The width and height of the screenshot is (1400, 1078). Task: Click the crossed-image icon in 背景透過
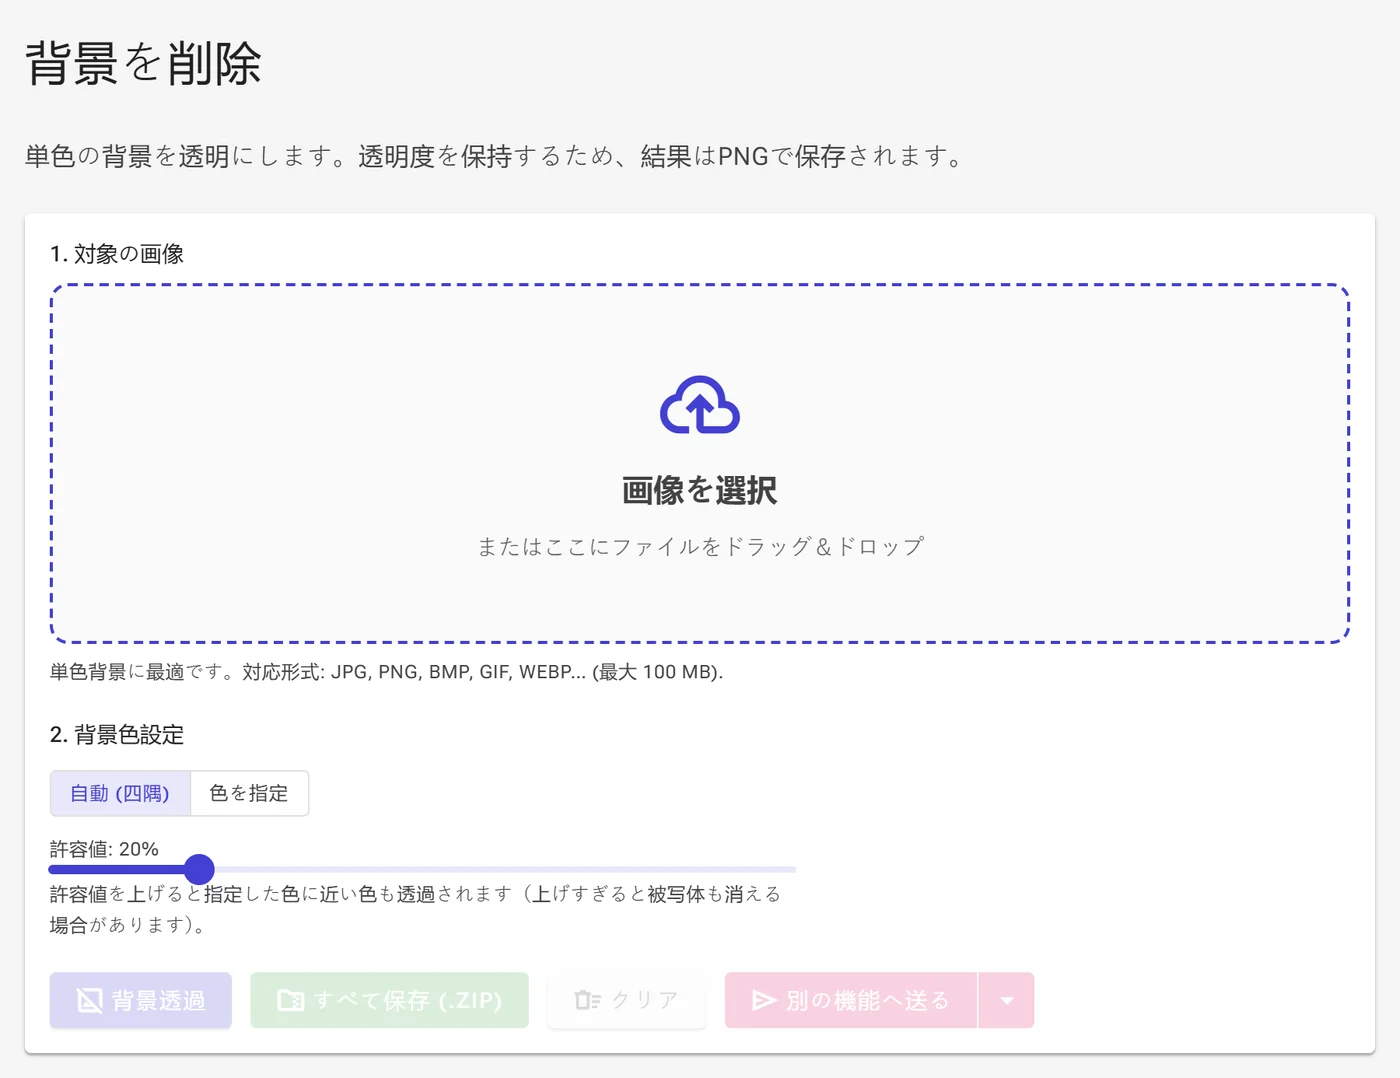pos(90,1000)
